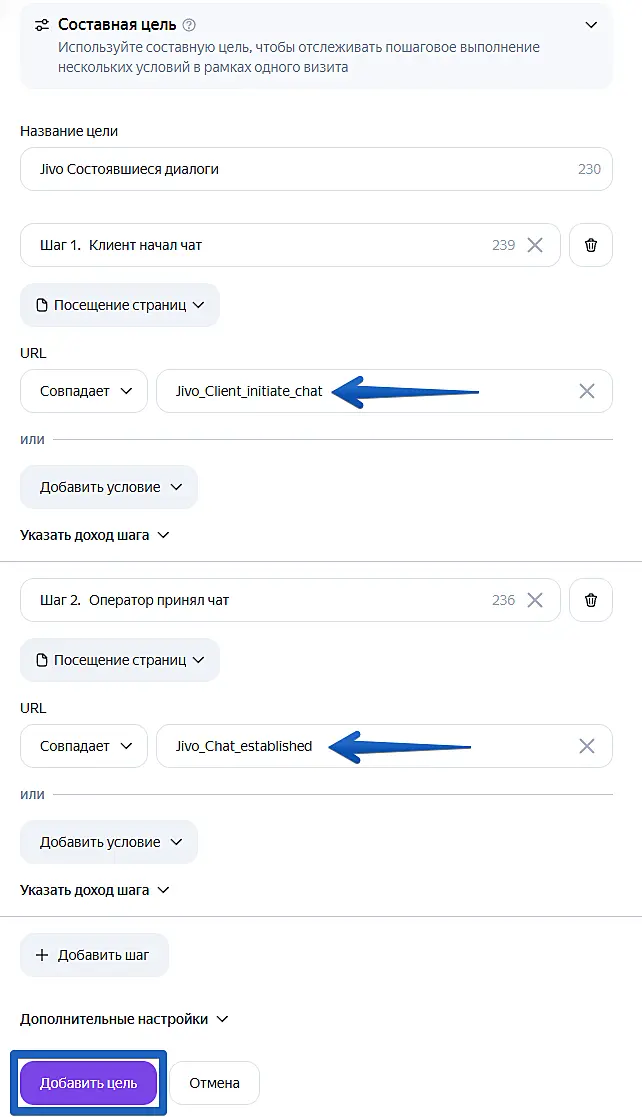Click the Добавить шаг button
The width and height of the screenshot is (642, 1119).
click(x=94, y=955)
